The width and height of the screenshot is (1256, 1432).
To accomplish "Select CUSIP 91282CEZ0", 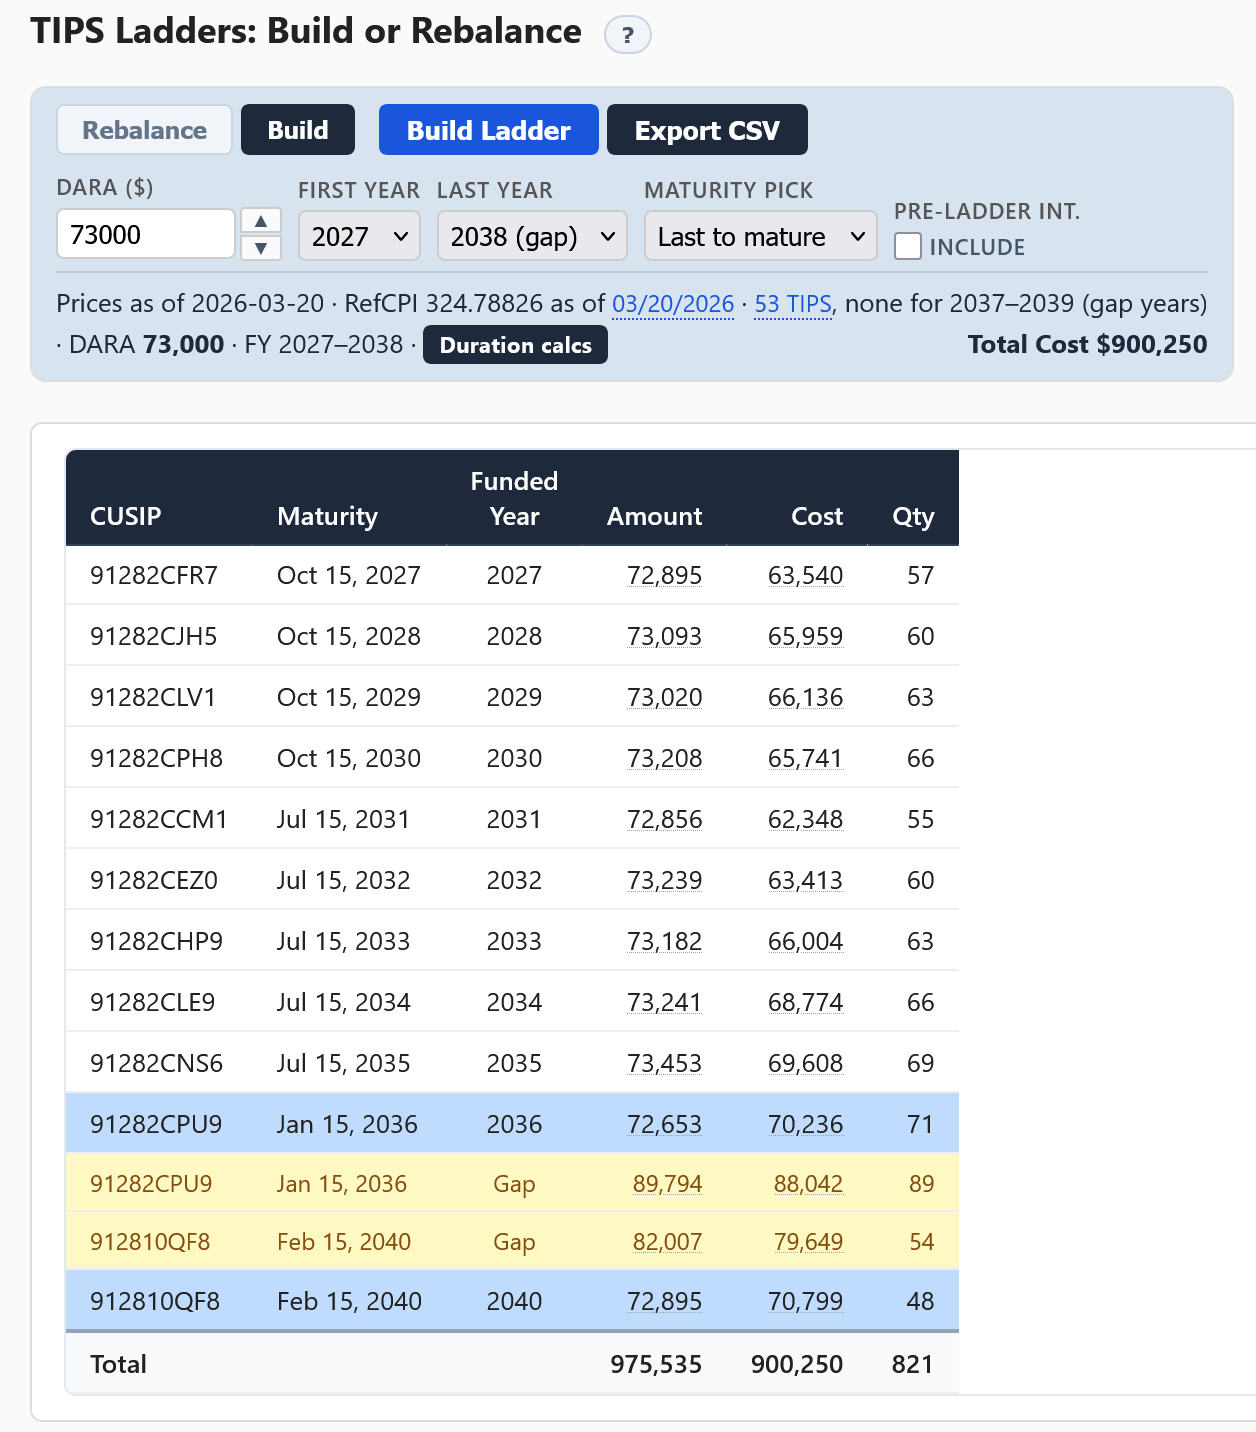I will click(x=154, y=880).
